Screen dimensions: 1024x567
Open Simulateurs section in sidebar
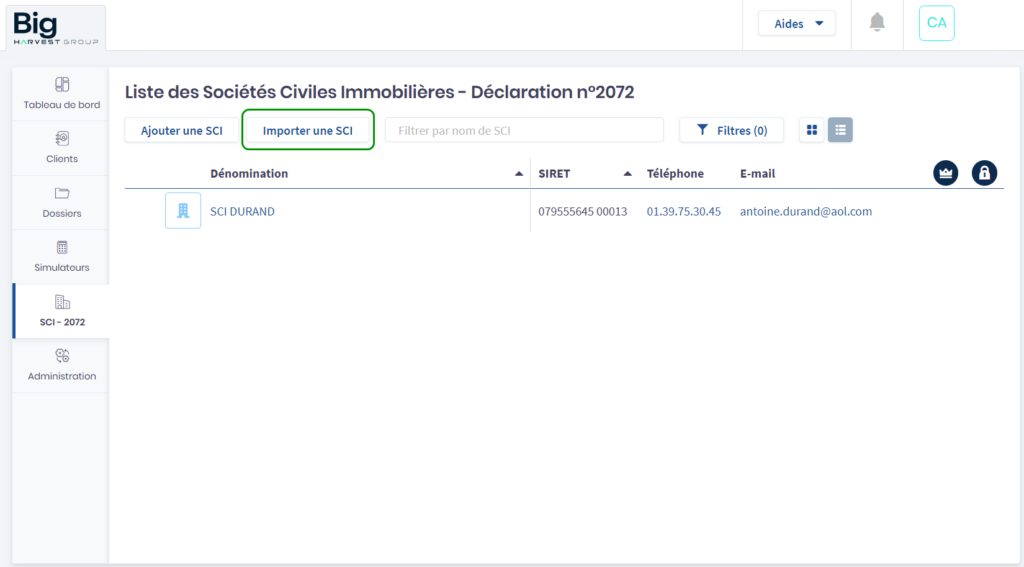tap(61, 256)
